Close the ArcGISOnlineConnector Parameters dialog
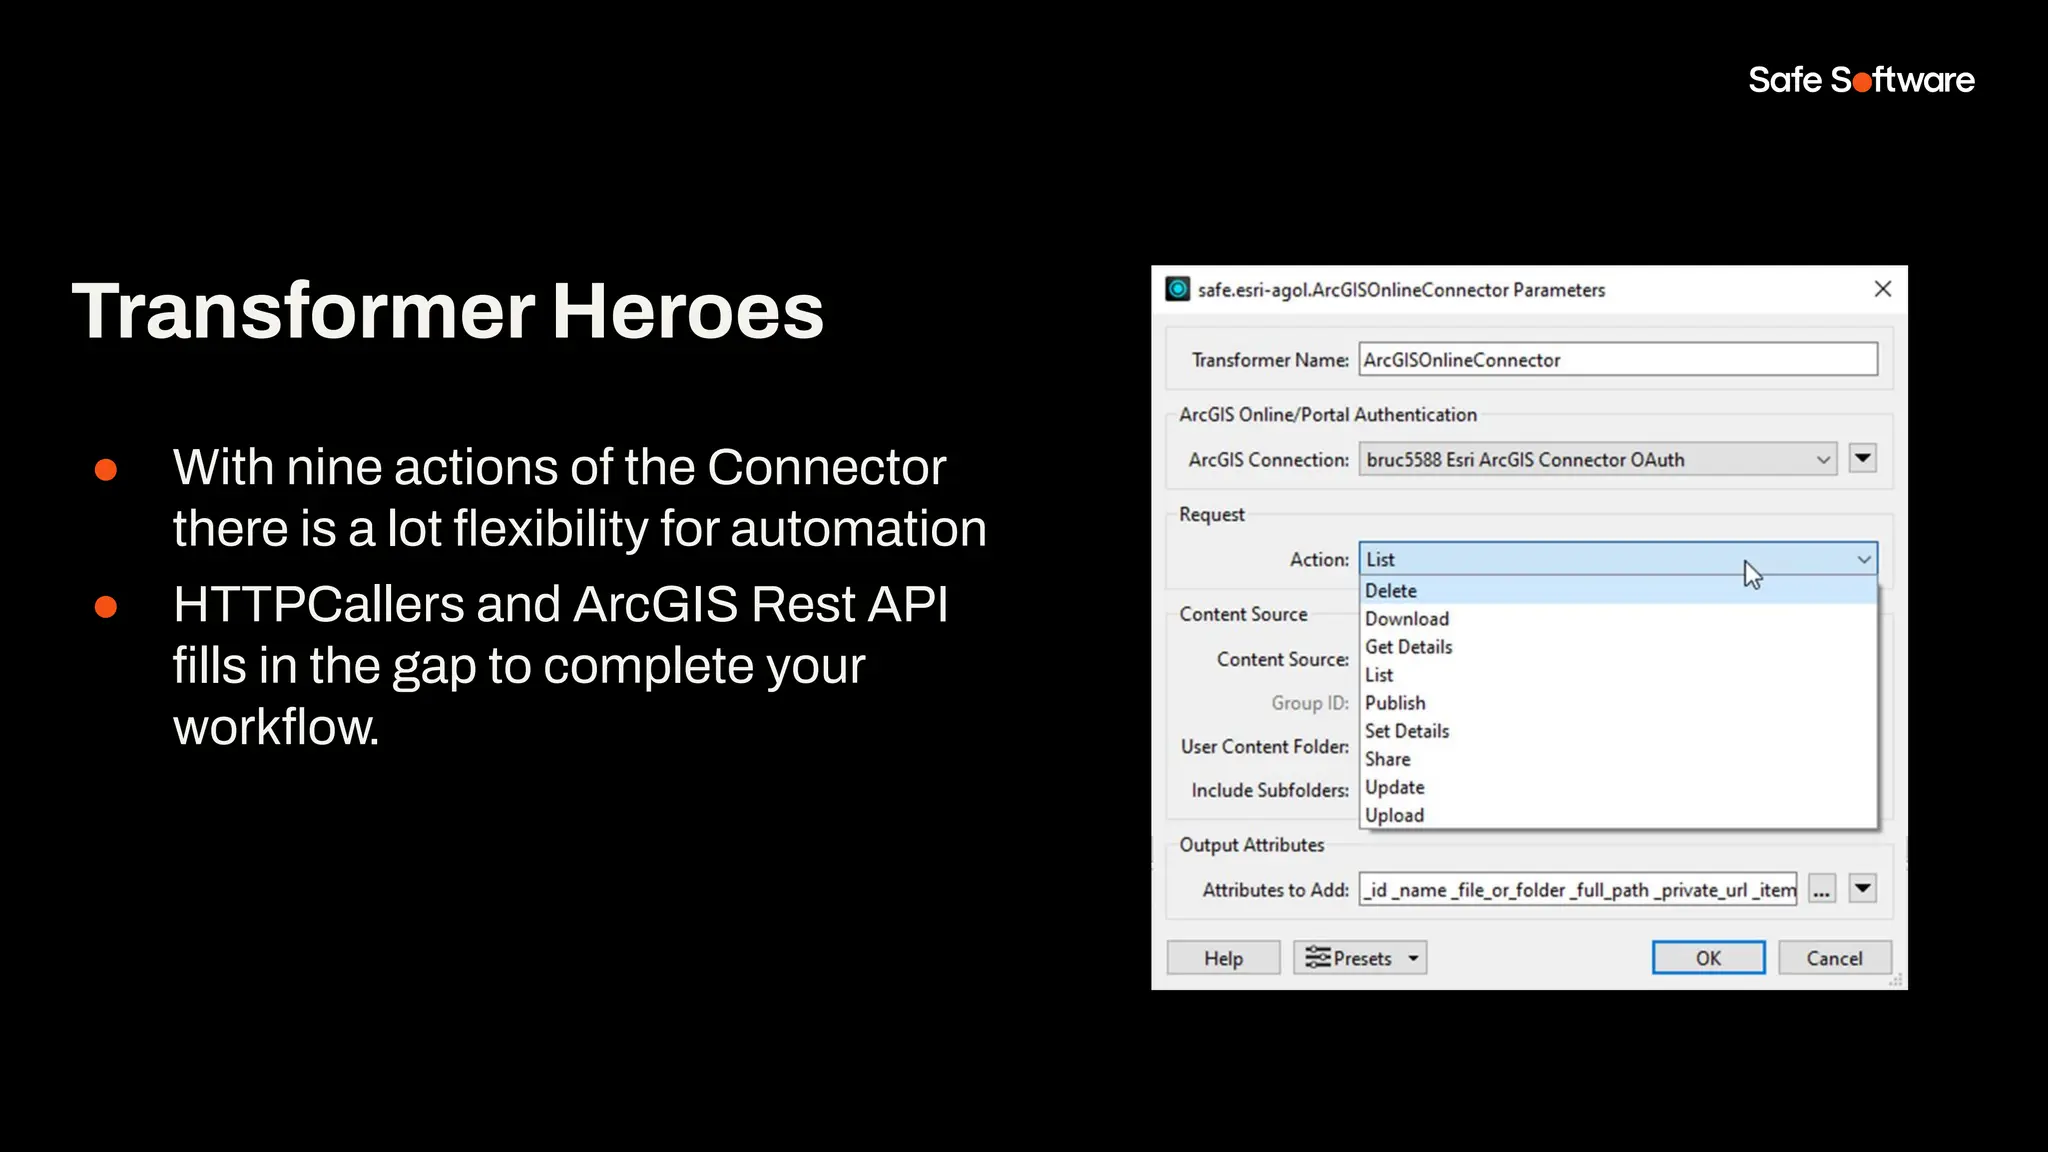This screenshot has height=1152, width=2048. [1882, 289]
